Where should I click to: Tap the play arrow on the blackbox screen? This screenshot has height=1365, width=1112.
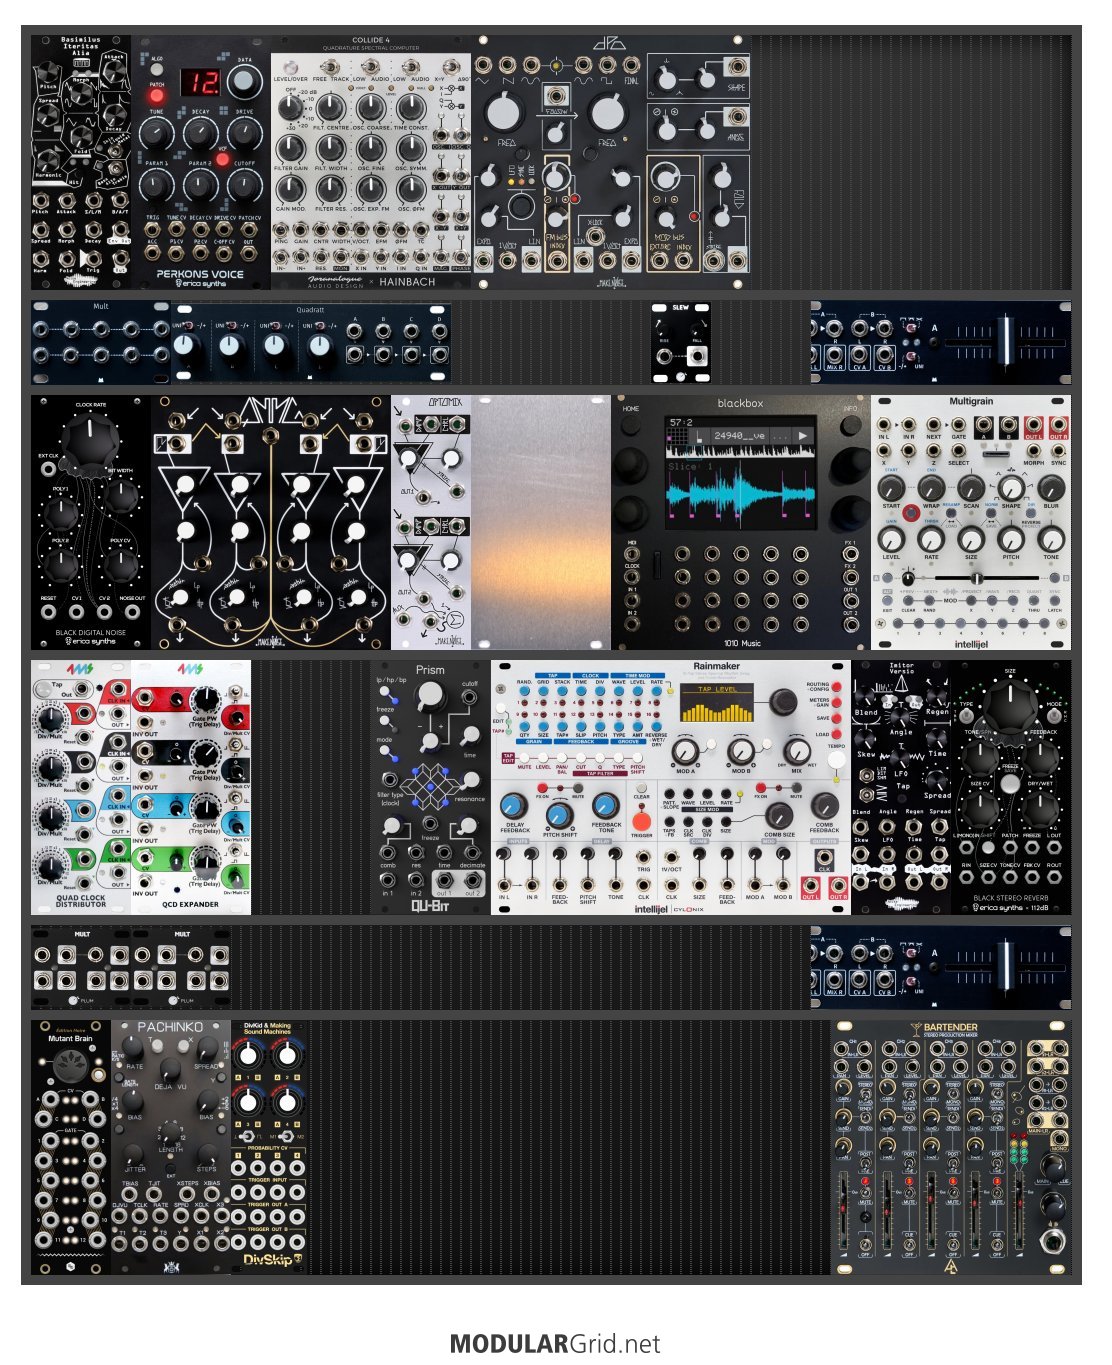802,436
